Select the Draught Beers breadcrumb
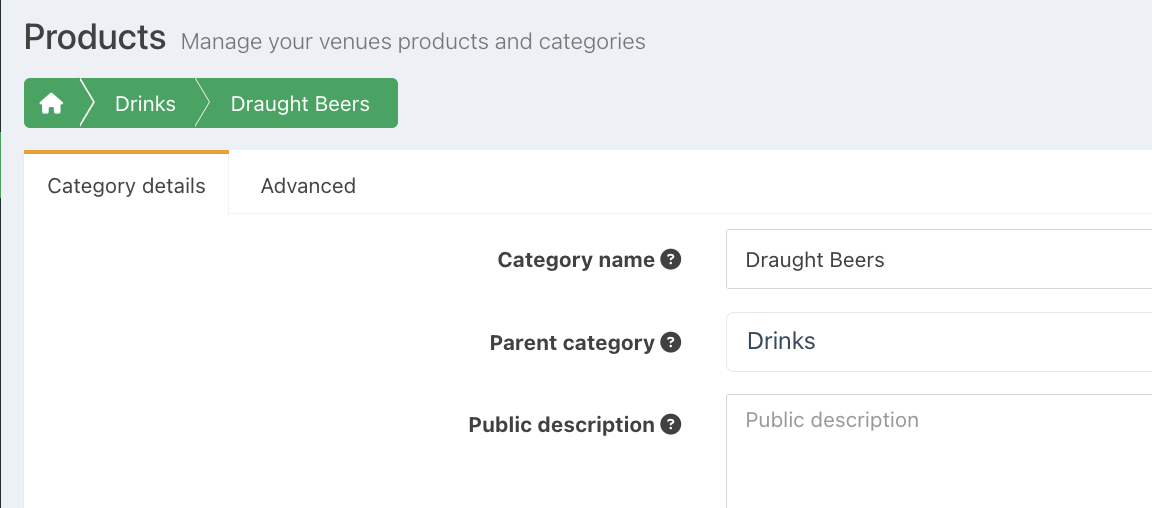Screen dimensions: 1152x508 click(300, 104)
